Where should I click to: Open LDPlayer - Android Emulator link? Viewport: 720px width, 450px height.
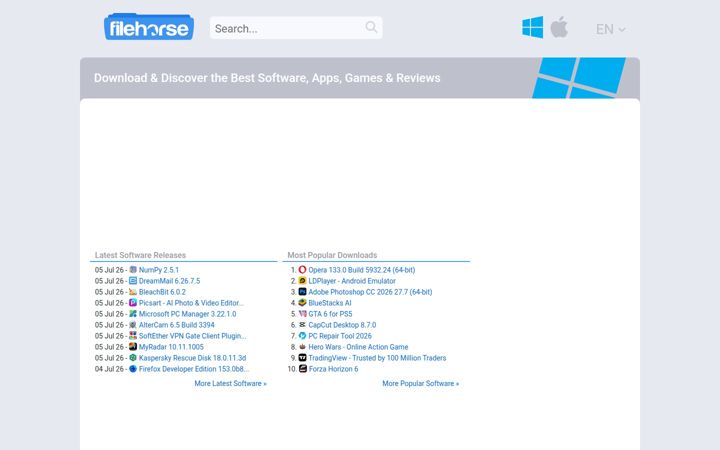352,281
